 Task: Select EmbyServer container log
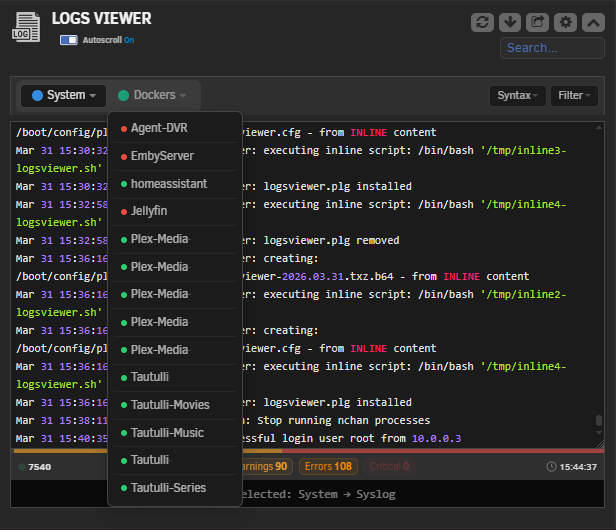tap(175, 156)
